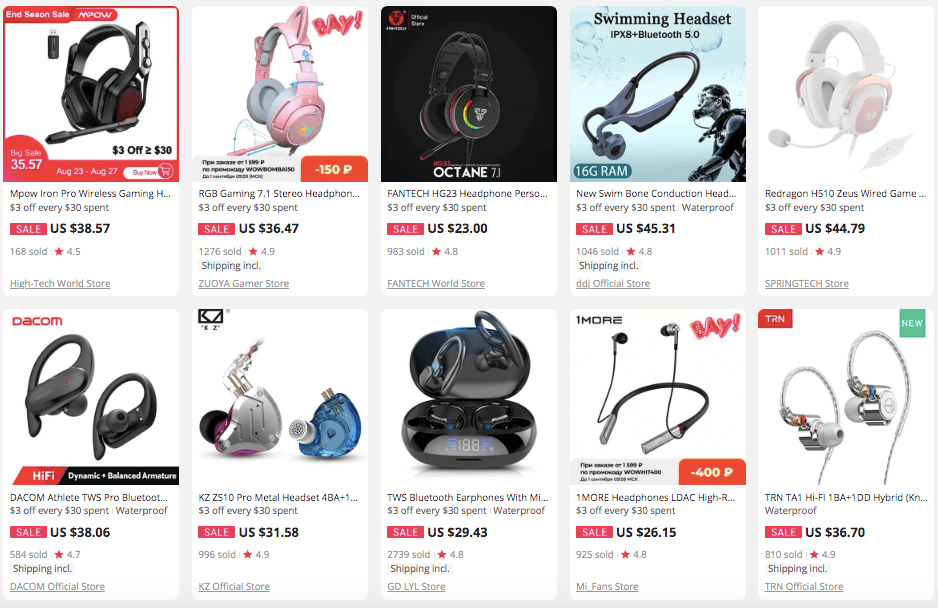Click the green NEW badge on TRN TA1
The width and height of the screenshot is (938, 608).
pyautogui.click(x=912, y=323)
